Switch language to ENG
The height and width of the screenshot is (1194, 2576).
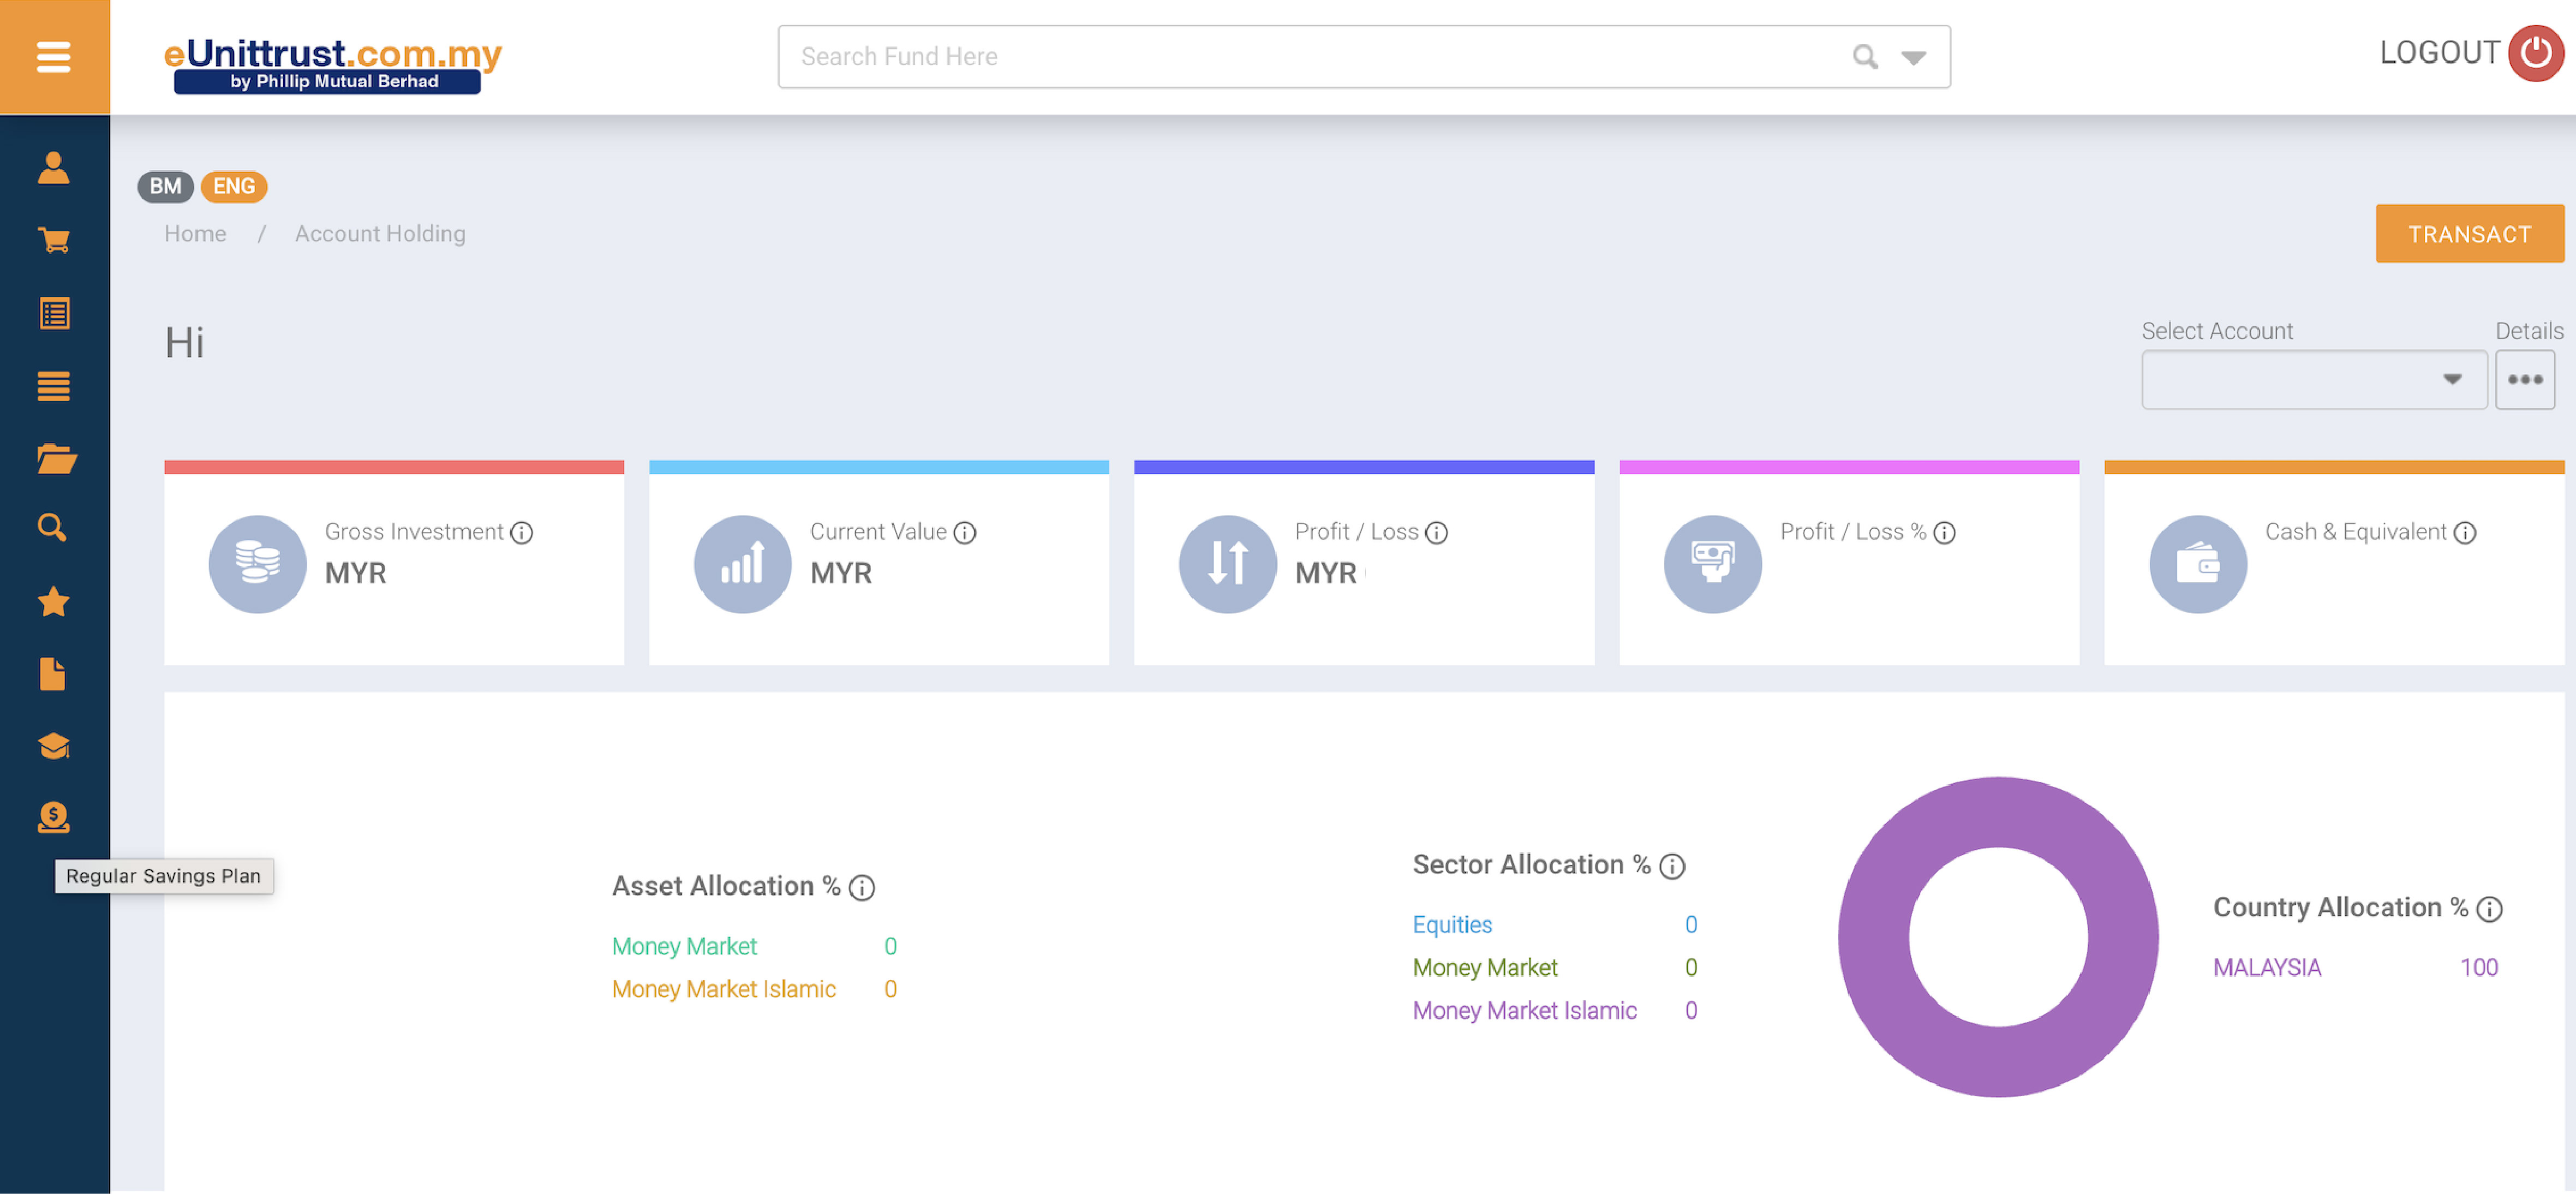pyautogui.click(x=233, y=187)
